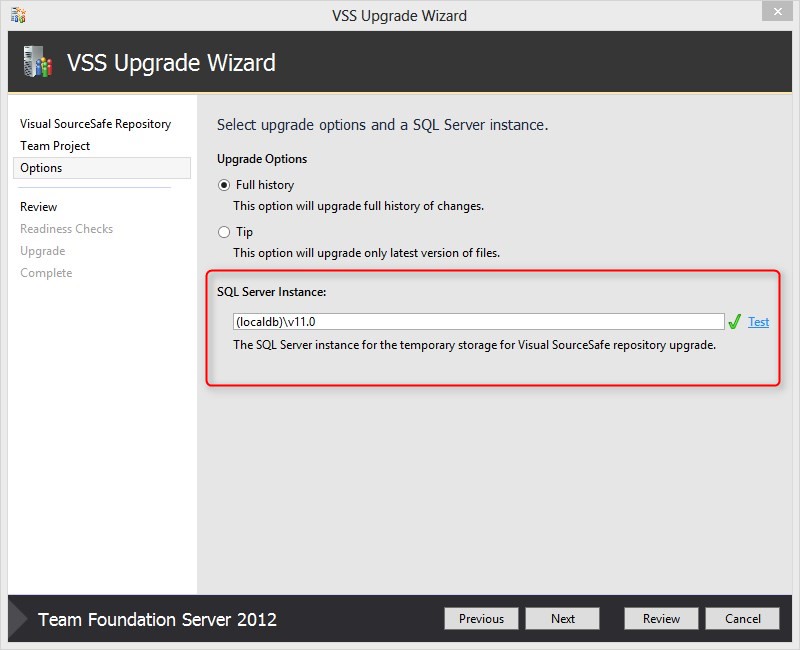Image resolution: width=800 pixels, height=650 pixels.
Task: Click the 'SQL Server Instance:' label
Action: [271, 292]
